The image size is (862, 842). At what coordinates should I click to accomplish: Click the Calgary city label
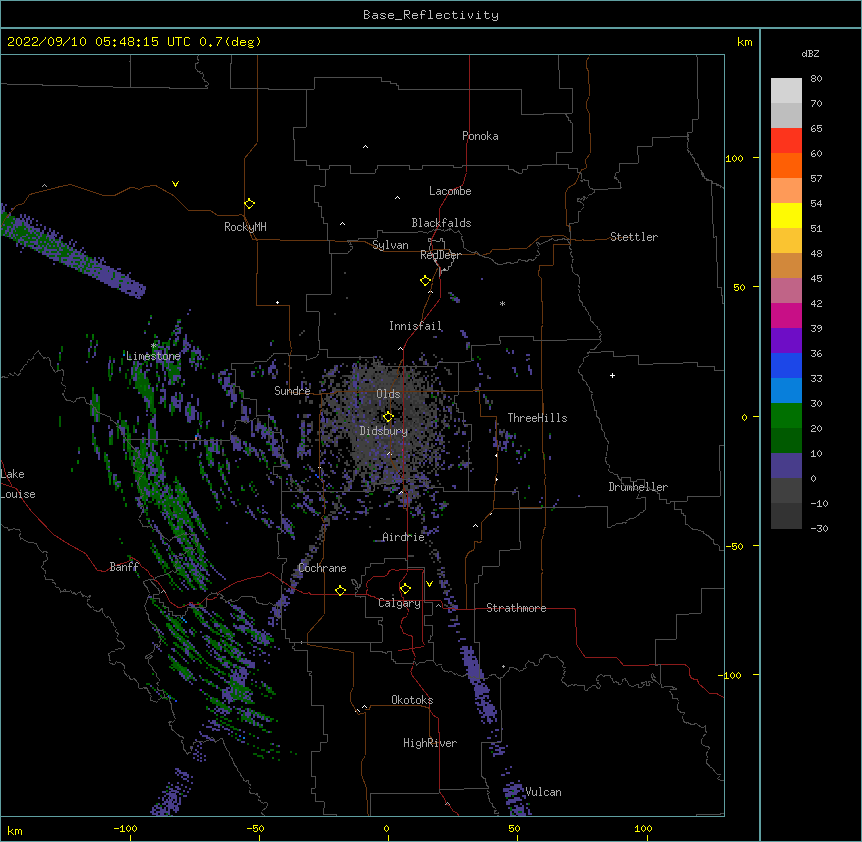click(399, 603)
